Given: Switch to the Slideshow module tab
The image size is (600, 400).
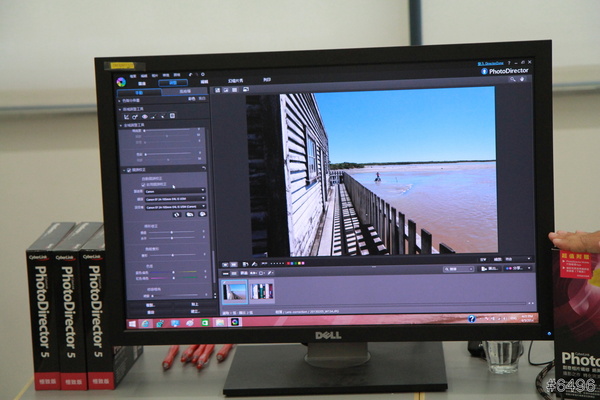Looking at the screenshot, I should coord(235,81).
